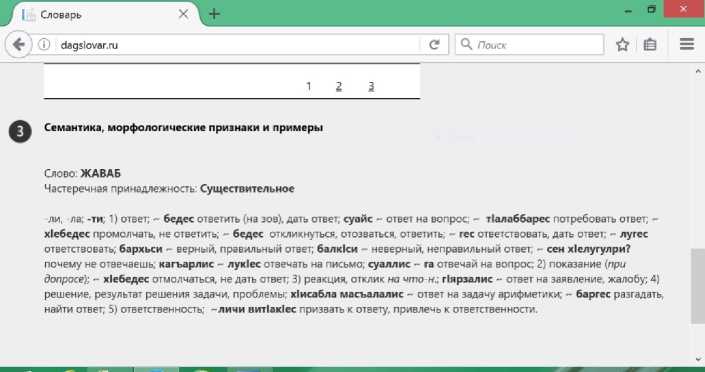Click the magnifier icon in the search box
705x372 pixels.
[466, 44]
